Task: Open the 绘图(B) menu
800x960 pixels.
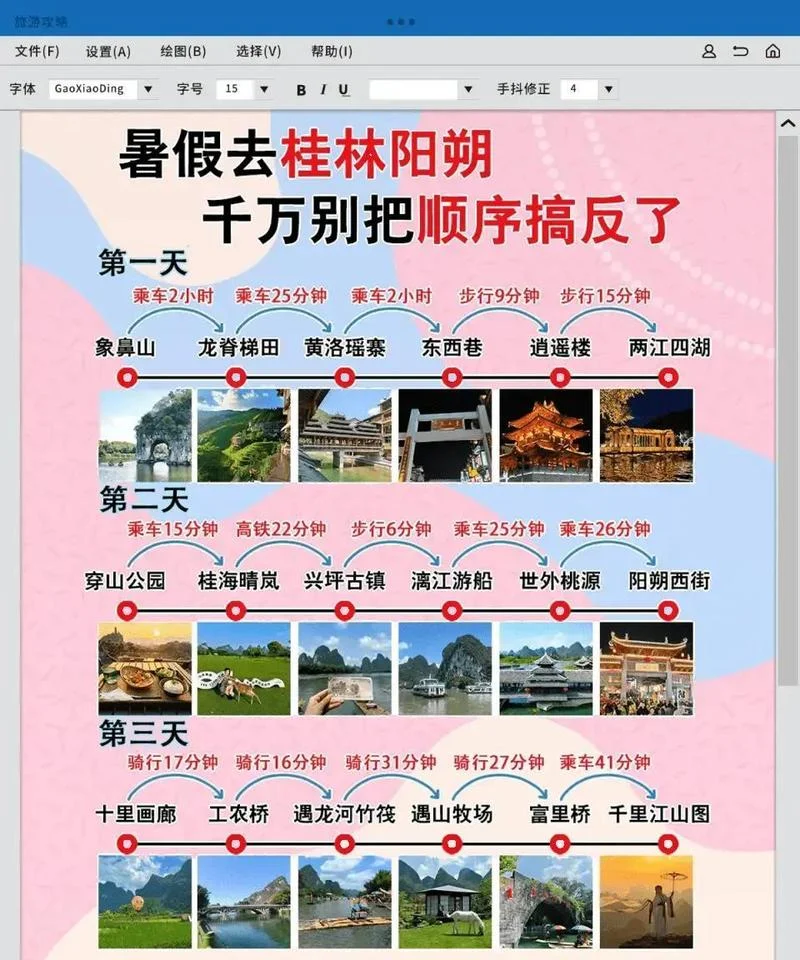Action: [x=183, y=51]
